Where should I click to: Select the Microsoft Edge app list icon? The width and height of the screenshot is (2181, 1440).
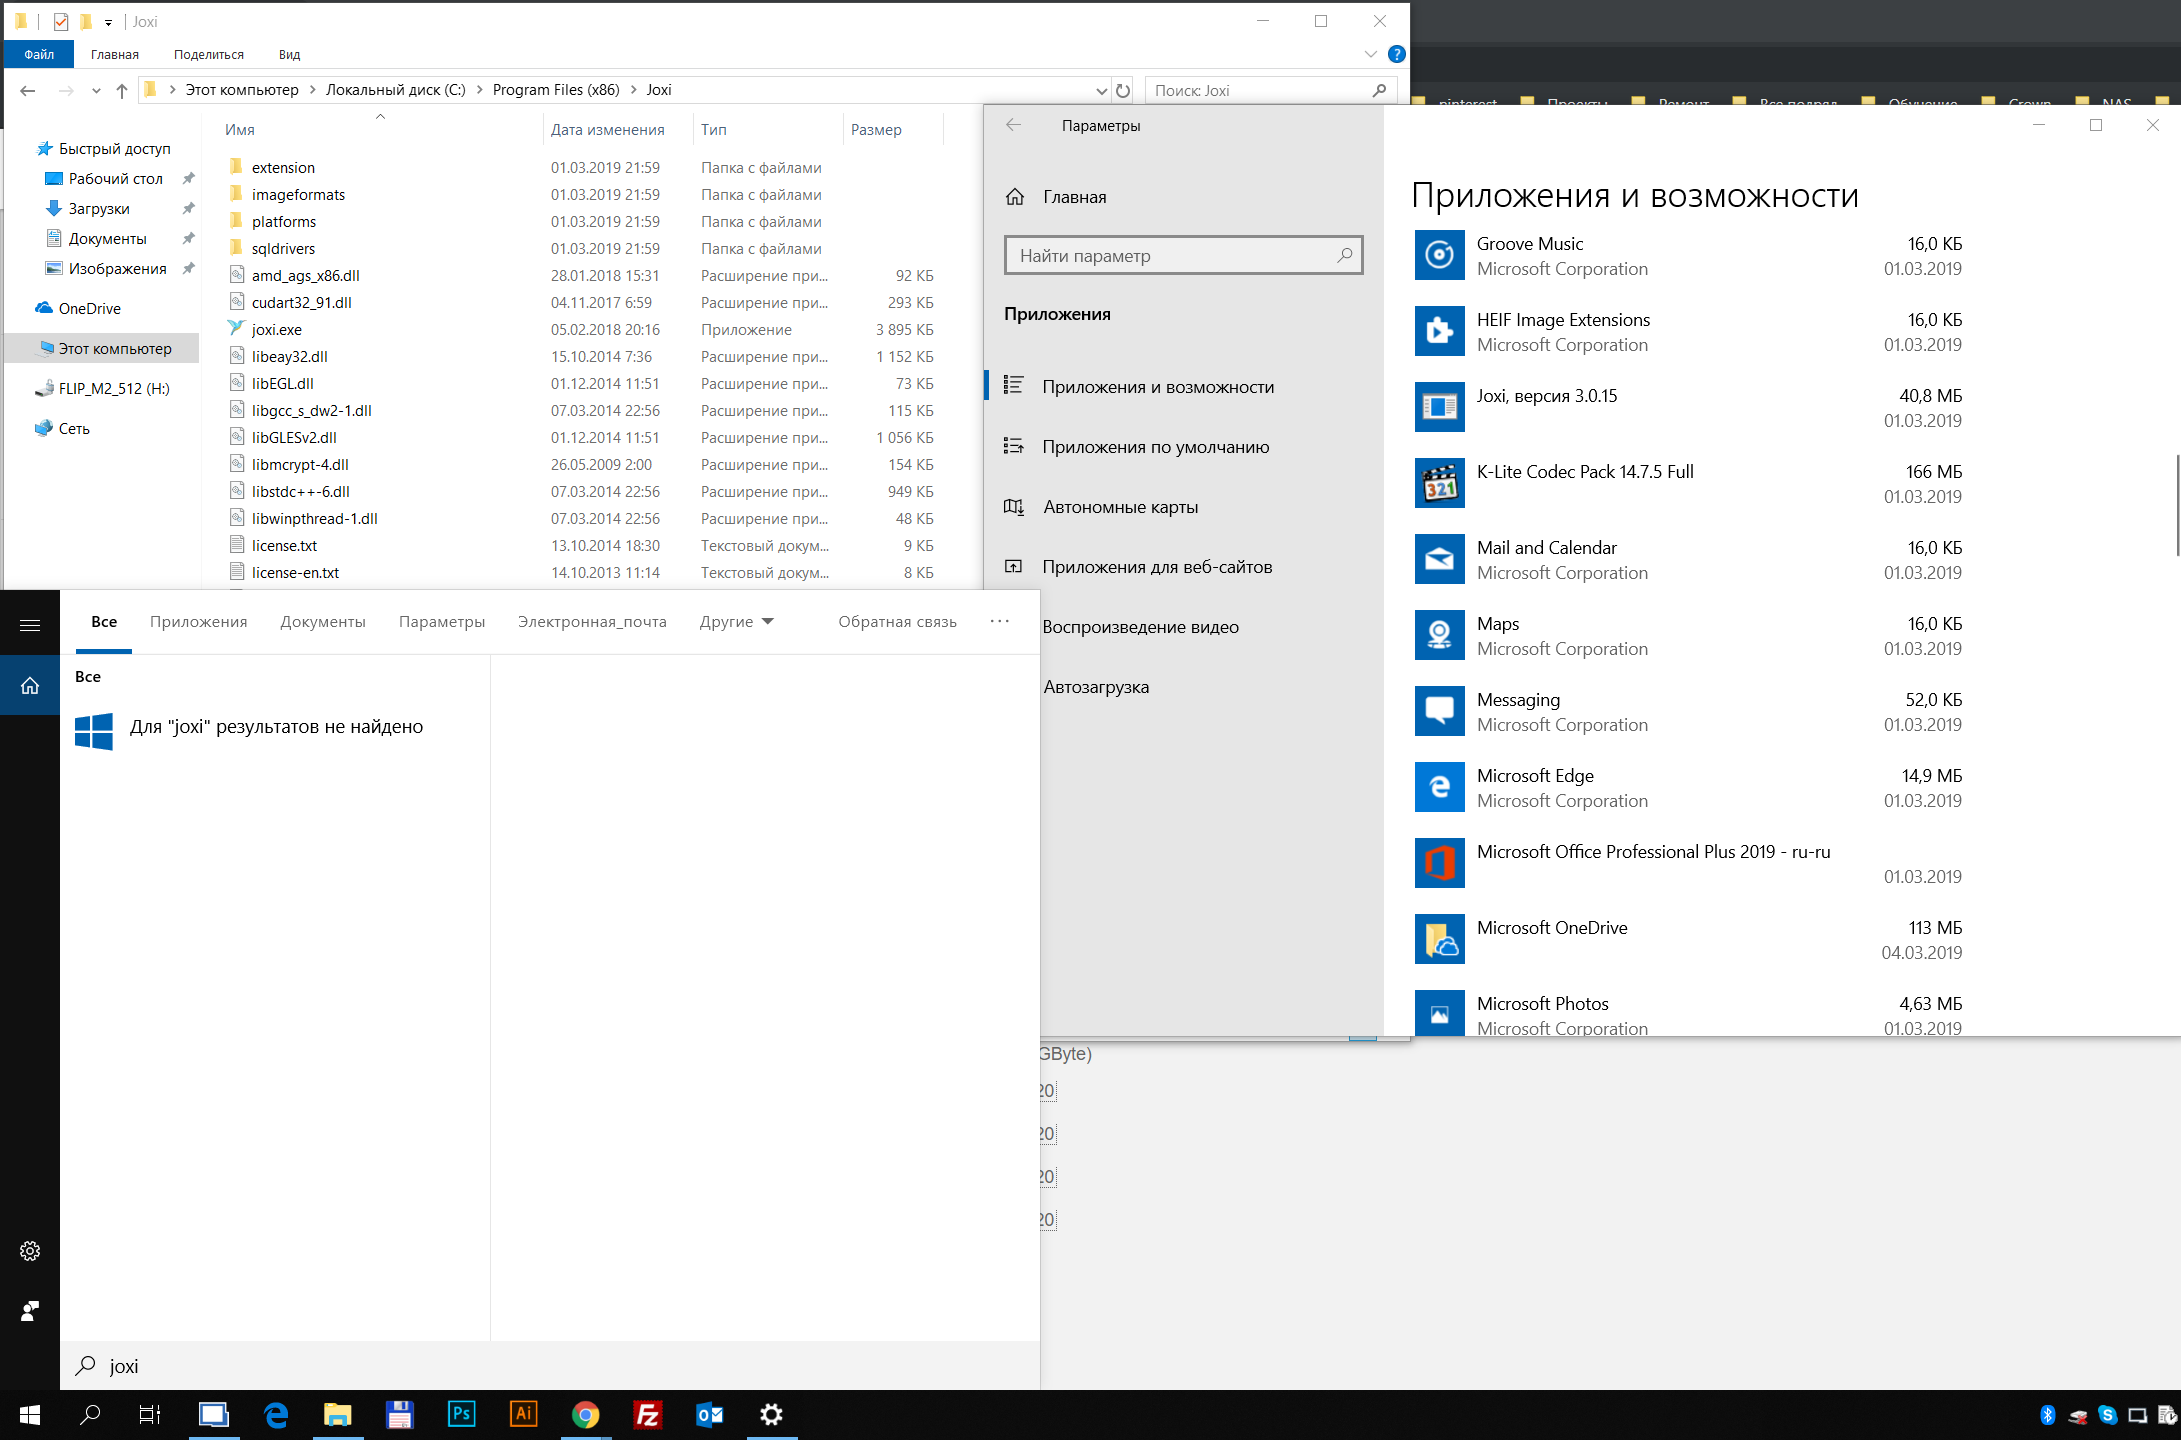click(1439, 787)
